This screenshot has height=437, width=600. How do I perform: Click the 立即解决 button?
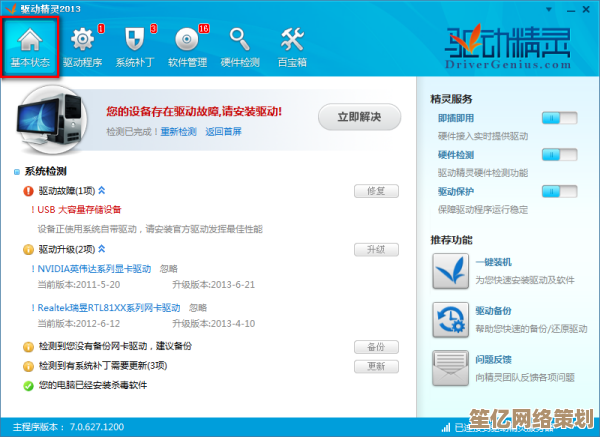(x=358, y=117)
